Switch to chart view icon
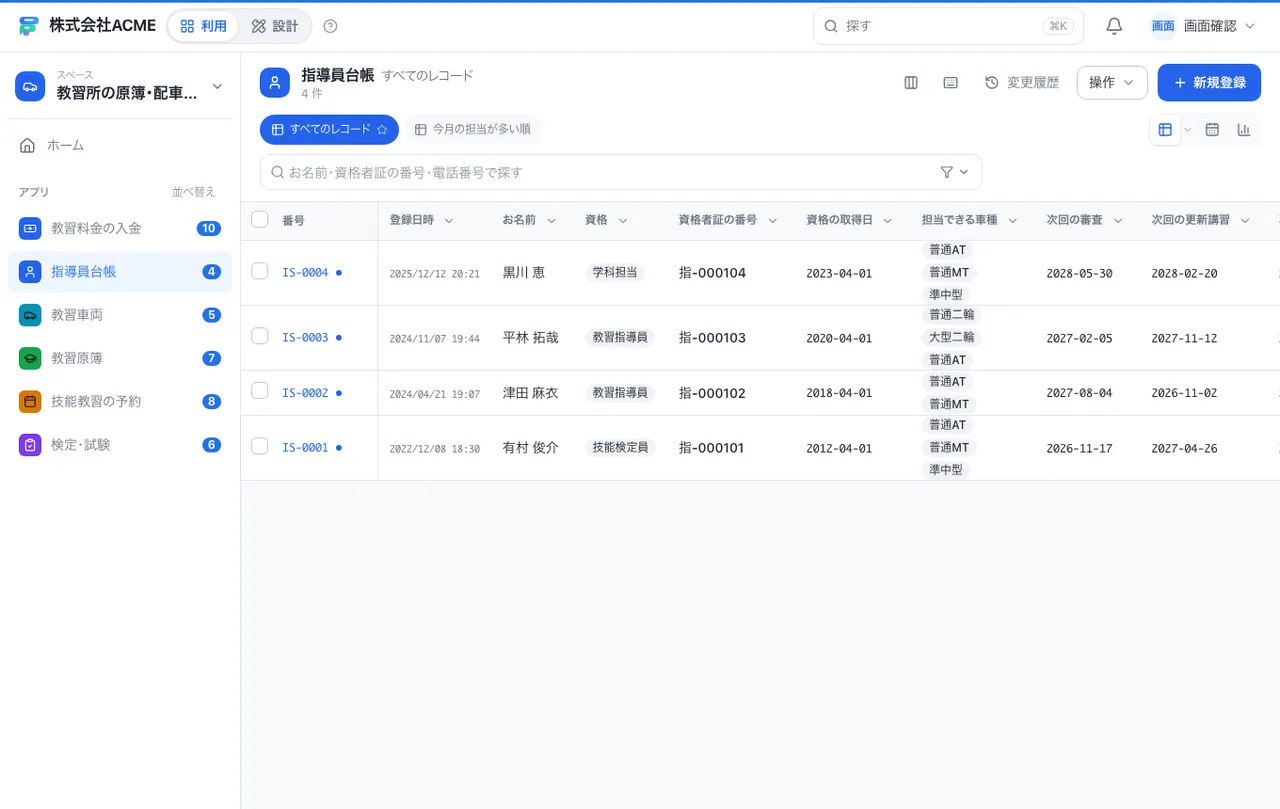1280x809 pixels. (x=1244, y=130)
